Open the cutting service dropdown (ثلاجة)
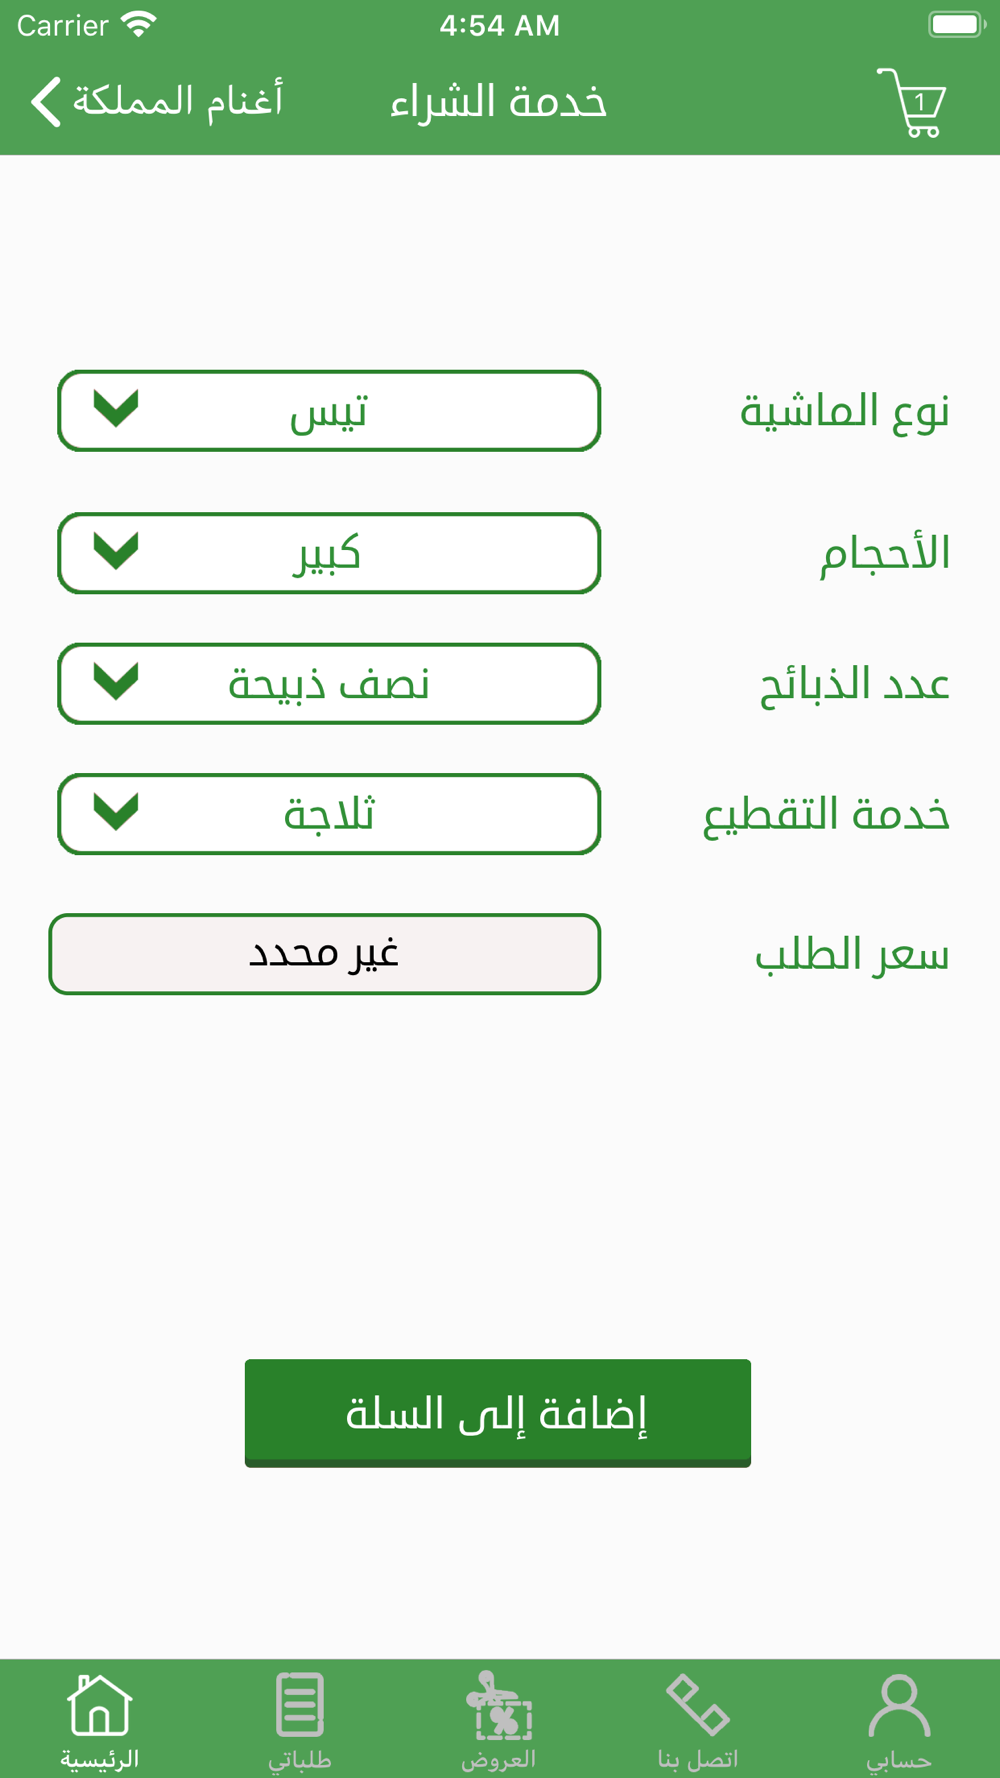This screenshot has height=1778, width=1000. (329, 814)
